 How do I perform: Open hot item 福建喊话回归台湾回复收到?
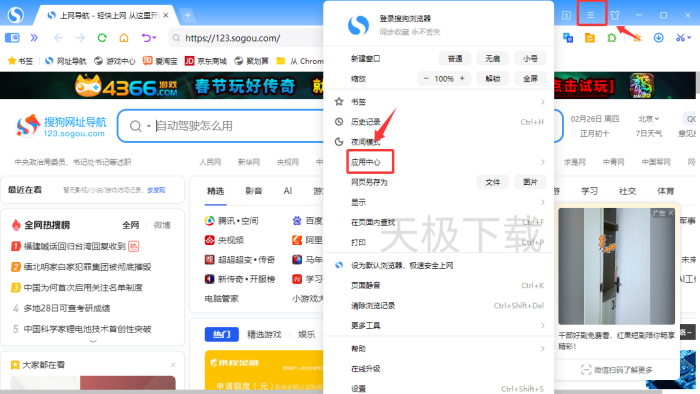[75, 246]
